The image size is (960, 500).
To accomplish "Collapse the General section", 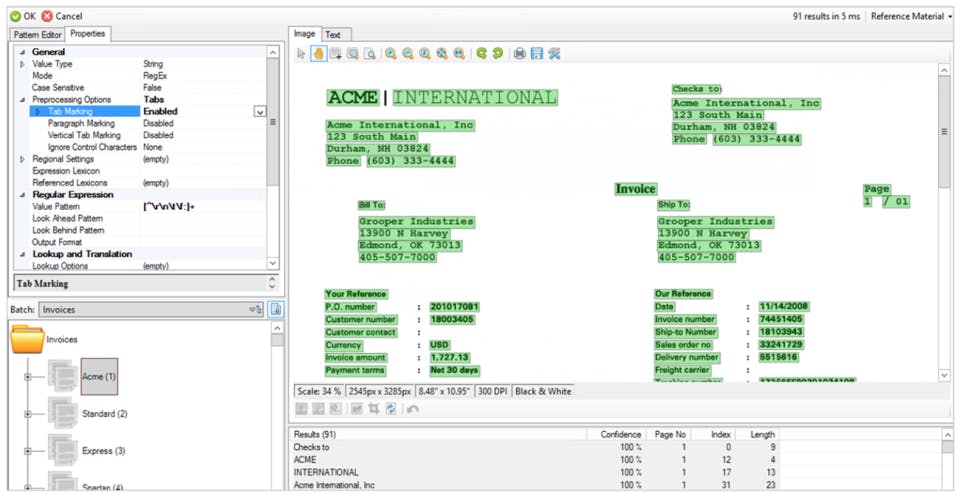I will pyautogui.click(x=23, y=52).
